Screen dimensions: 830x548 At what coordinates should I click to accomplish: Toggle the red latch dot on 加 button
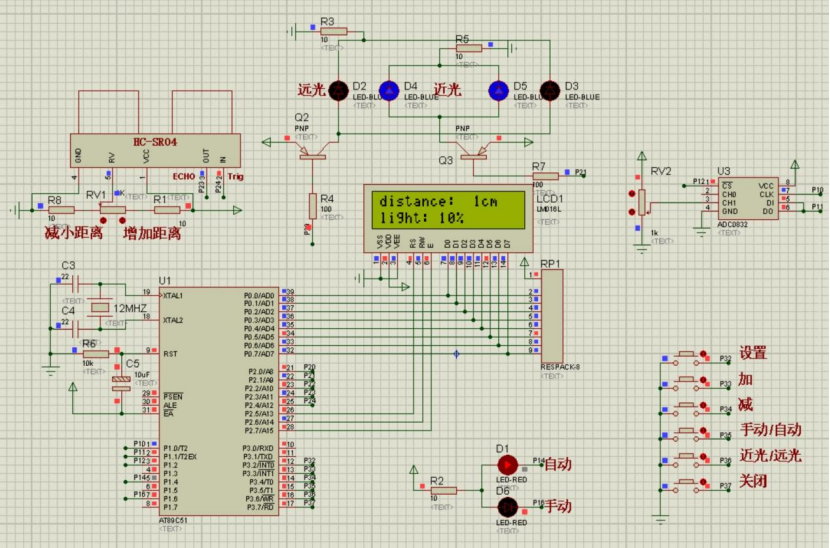pyautogui.click(x=703, y=380)
